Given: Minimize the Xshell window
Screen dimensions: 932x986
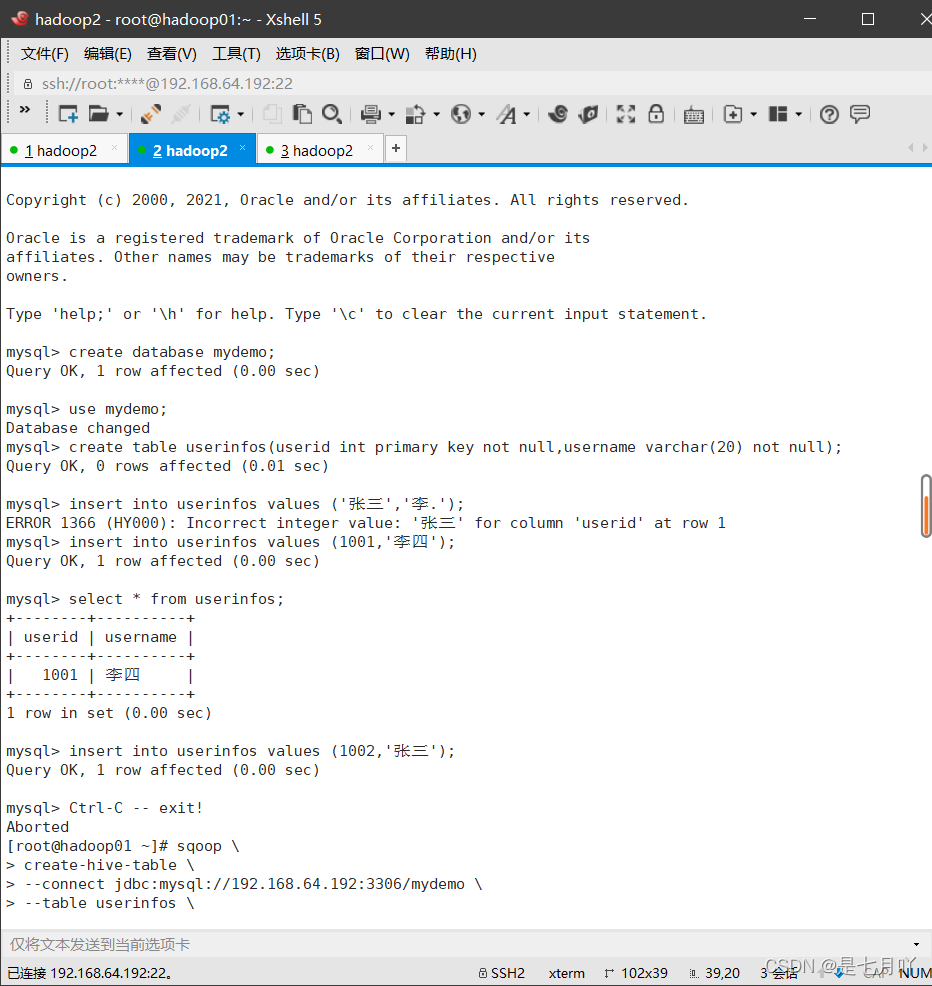Looking at the screenshot, I should point(810,19).
